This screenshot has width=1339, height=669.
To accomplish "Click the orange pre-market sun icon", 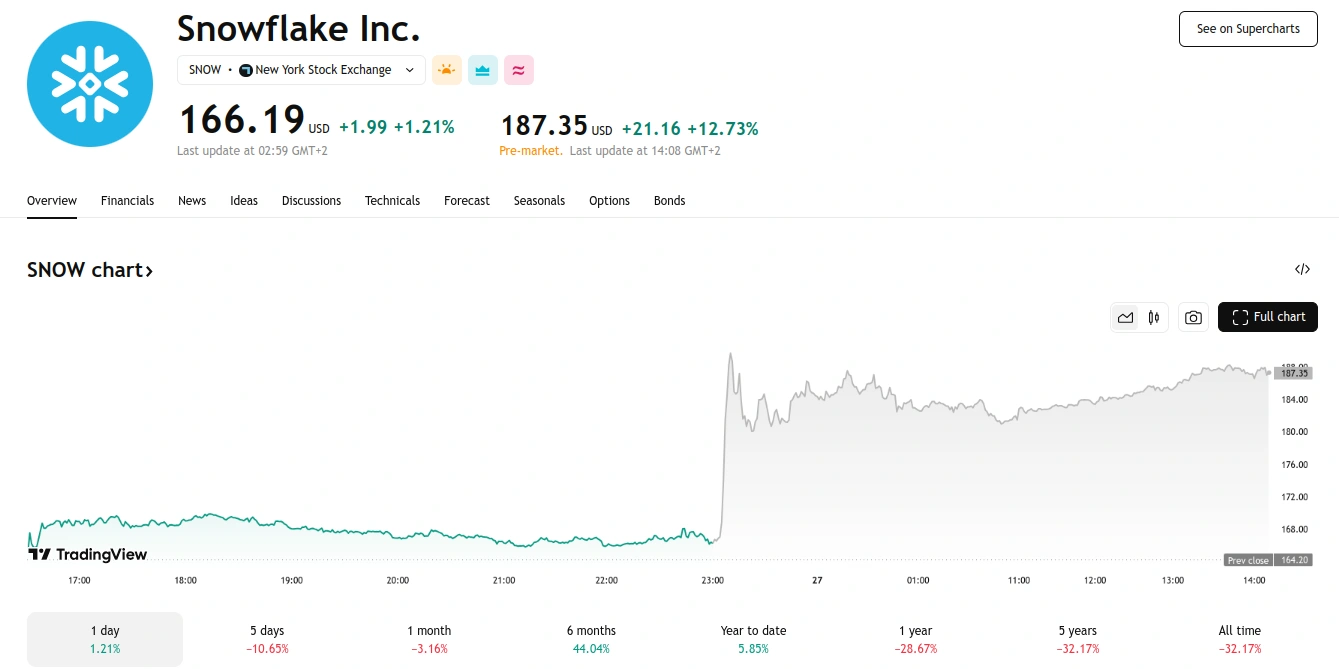I will (447, 70).
